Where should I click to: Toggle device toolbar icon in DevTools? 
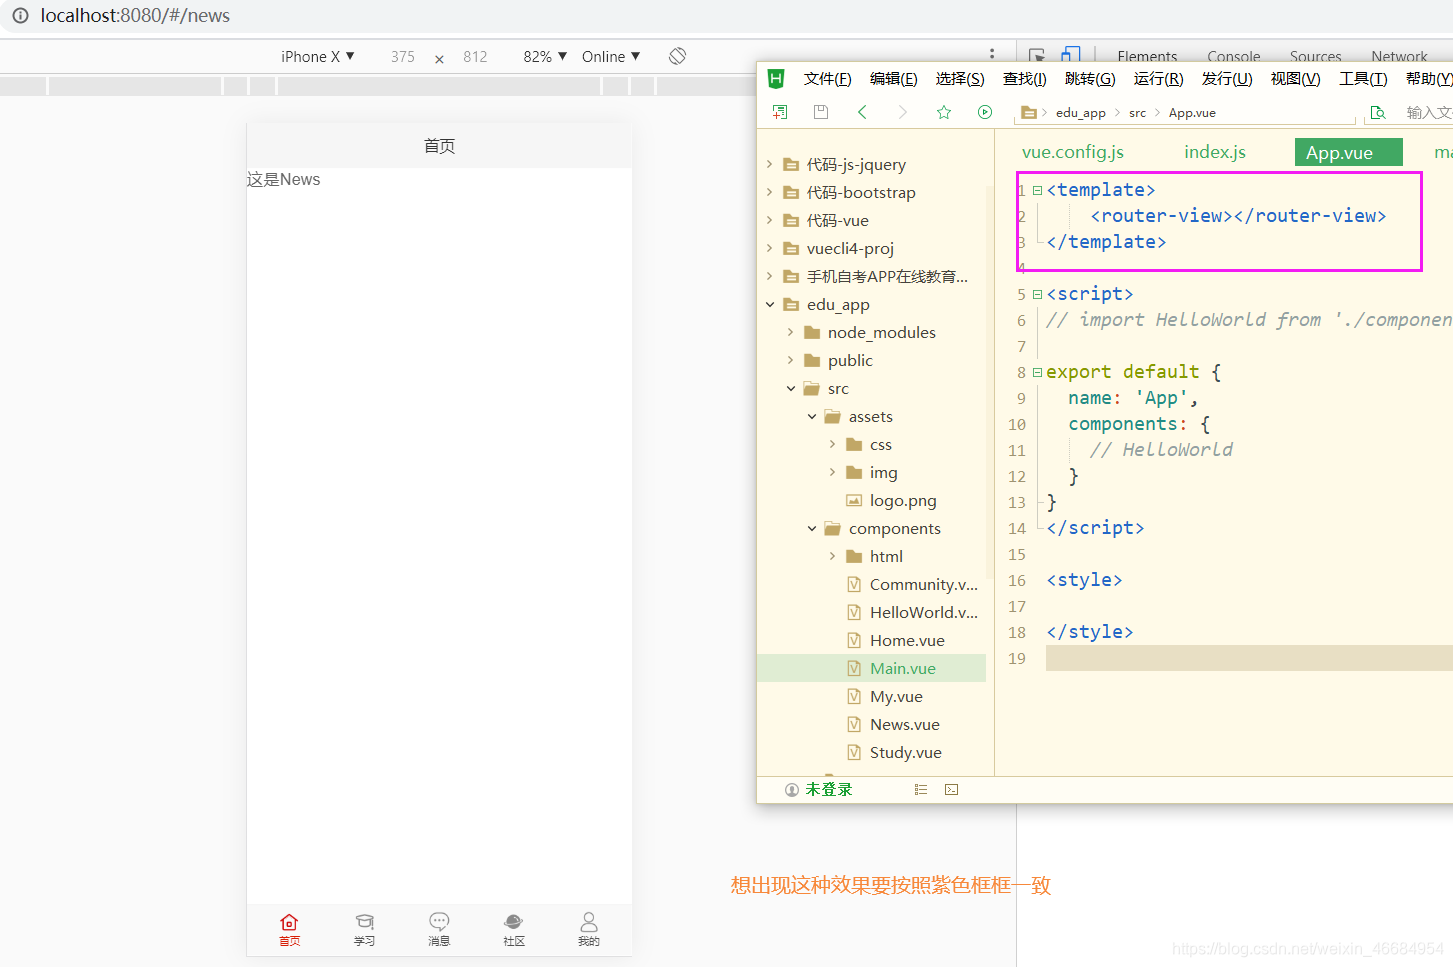click(x=1071, y=55)
